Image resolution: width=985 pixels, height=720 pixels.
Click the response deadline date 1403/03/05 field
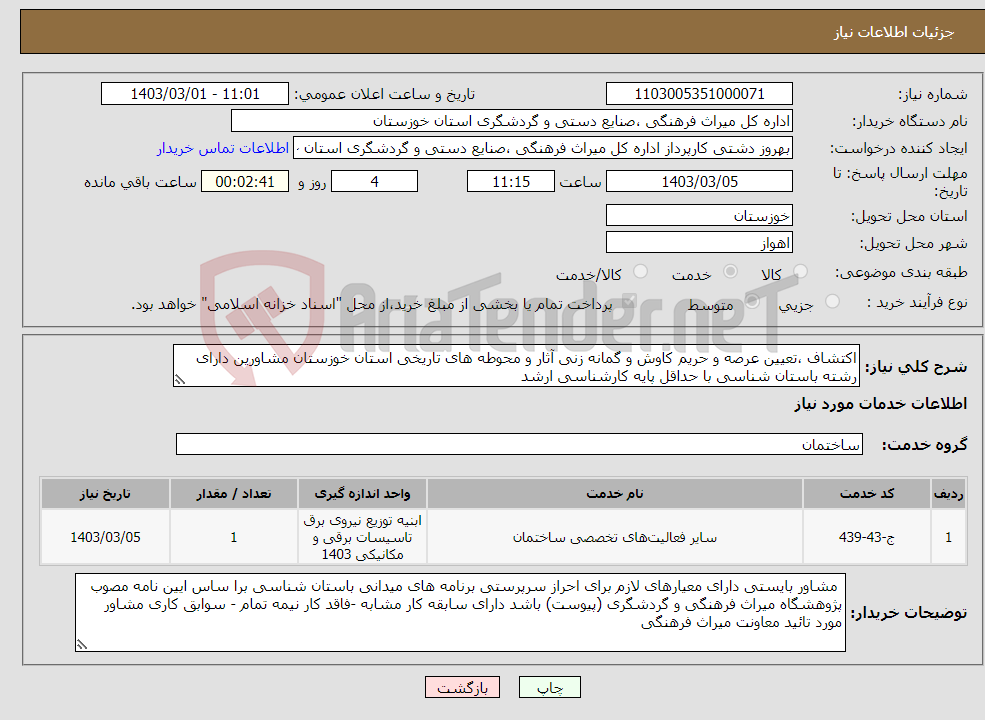699,182
